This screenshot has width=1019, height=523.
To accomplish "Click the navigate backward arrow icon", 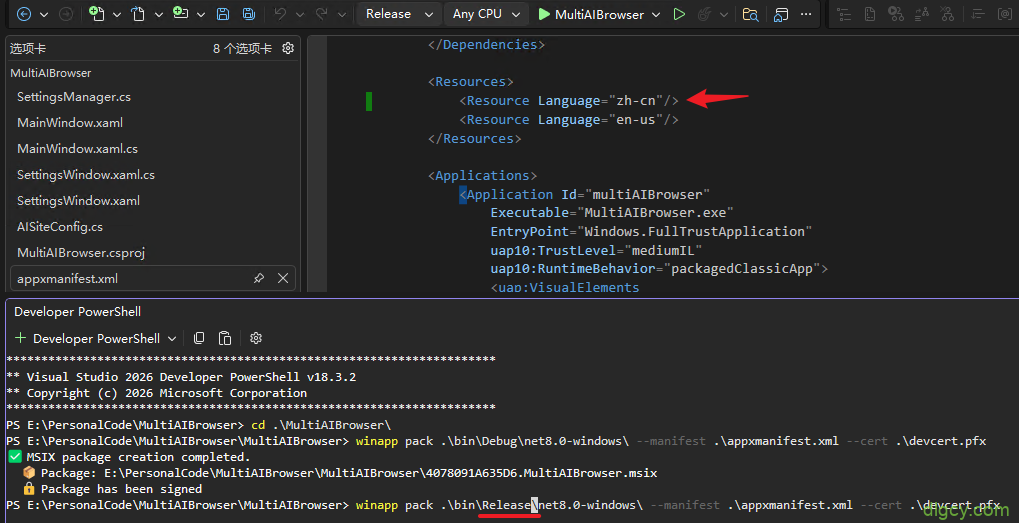I will tap(24, 14).
